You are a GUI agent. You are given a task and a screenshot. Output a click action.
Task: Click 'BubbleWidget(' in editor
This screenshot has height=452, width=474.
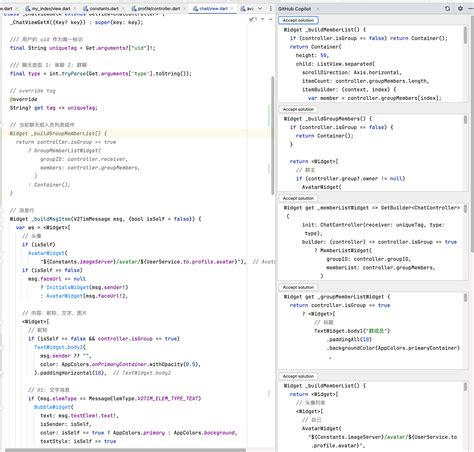tap(54, 407)
